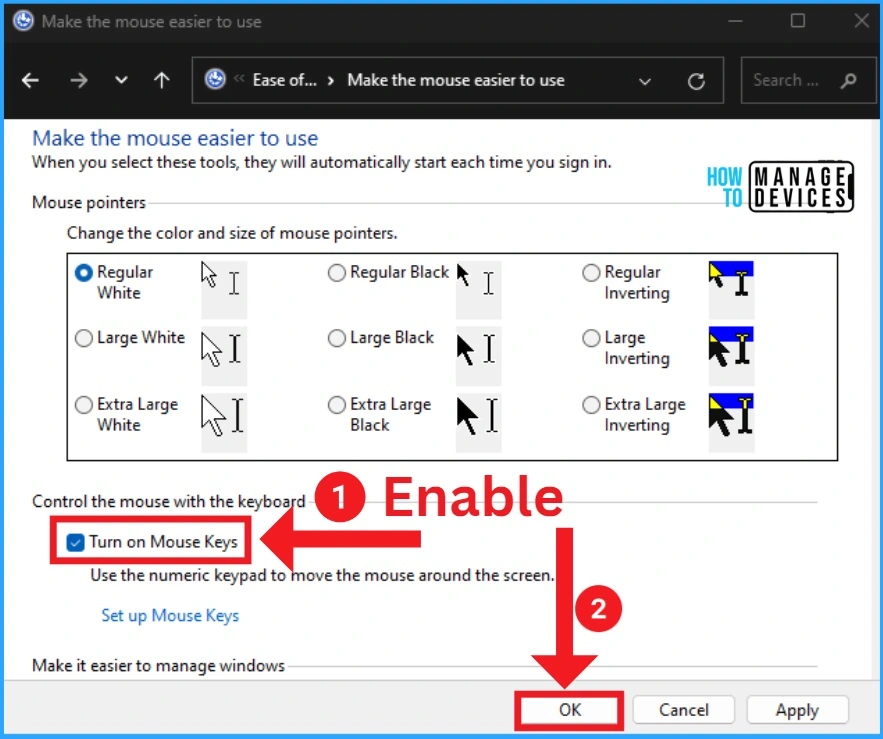Refresh the page with the refresh icon

697,81
